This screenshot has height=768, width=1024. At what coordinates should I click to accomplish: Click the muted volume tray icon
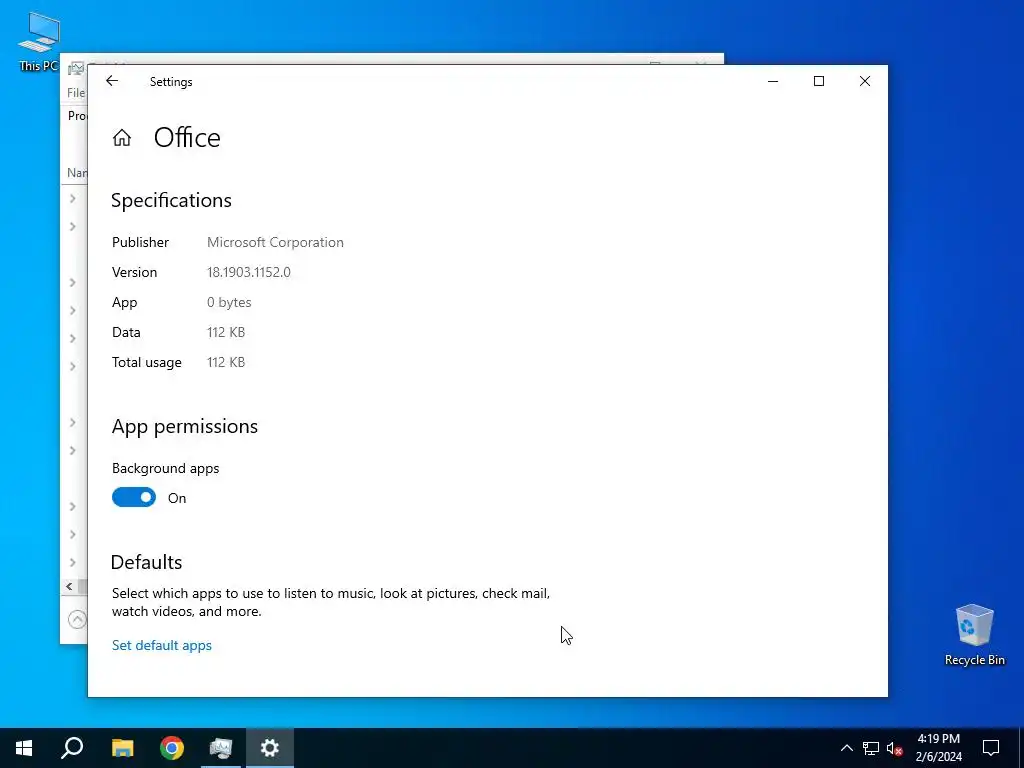click(x=895, y=748)
